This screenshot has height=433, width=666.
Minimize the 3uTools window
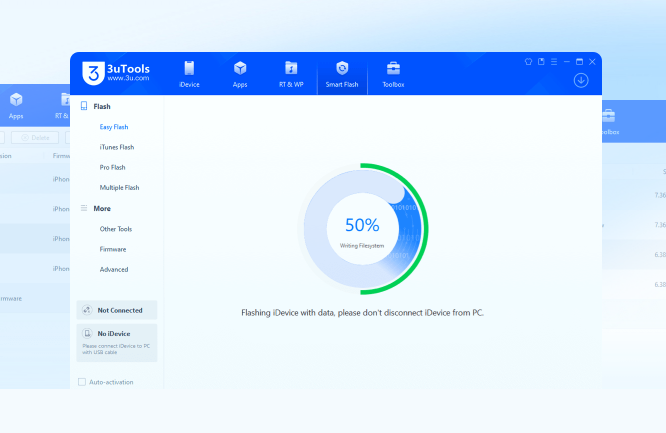pos(567,62)
